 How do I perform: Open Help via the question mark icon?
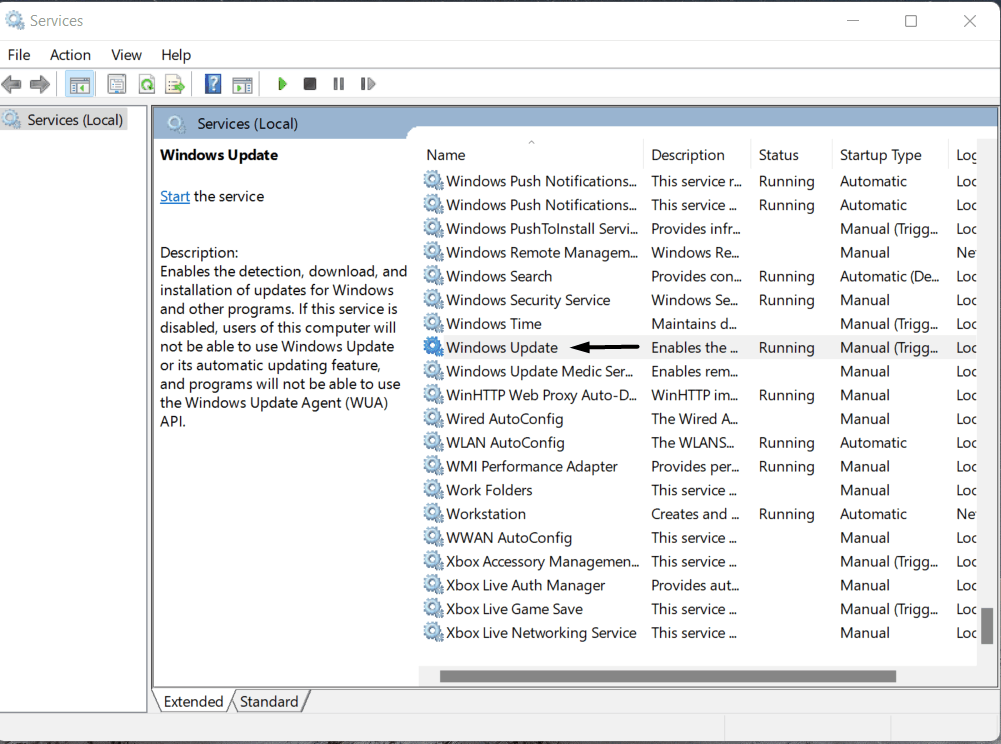point(213,84)
